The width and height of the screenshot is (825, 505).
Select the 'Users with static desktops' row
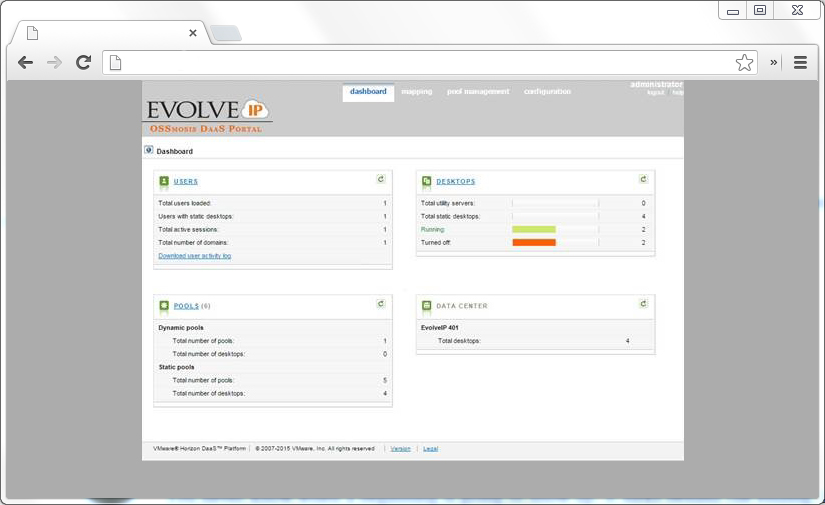[273, 216]
